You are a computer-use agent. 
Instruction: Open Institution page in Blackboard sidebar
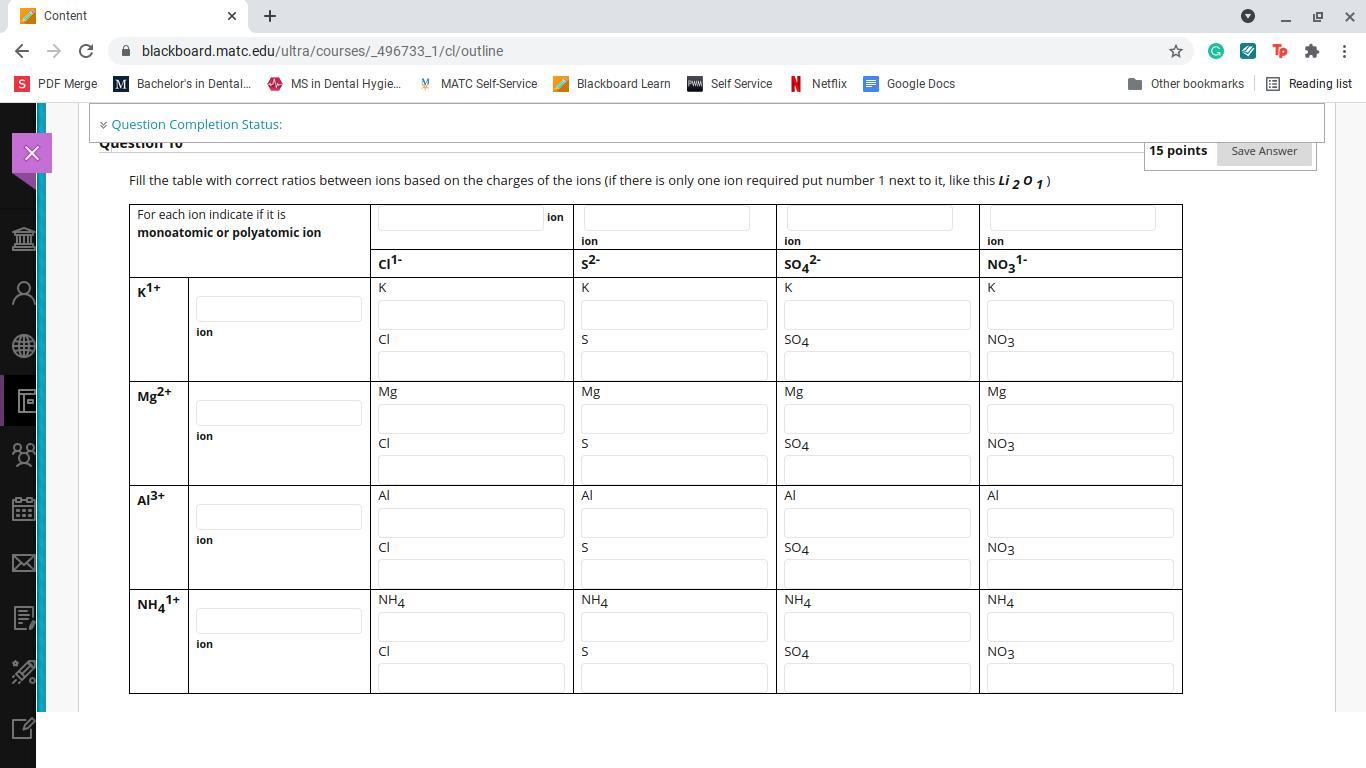click(23, 239)
